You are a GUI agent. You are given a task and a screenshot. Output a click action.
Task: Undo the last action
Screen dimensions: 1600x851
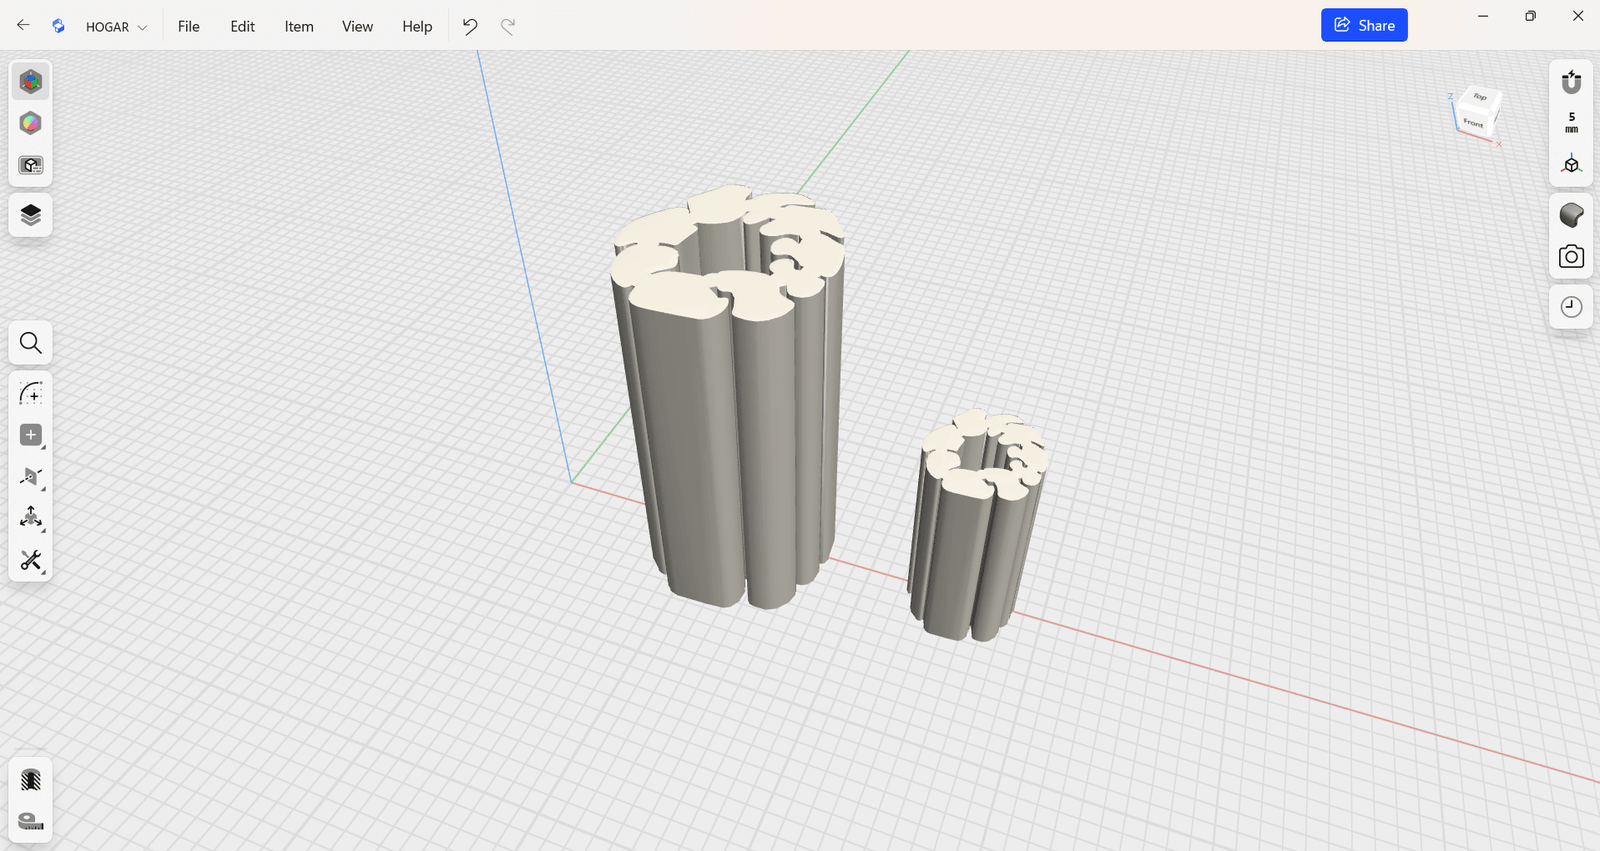tap(470, 26)
